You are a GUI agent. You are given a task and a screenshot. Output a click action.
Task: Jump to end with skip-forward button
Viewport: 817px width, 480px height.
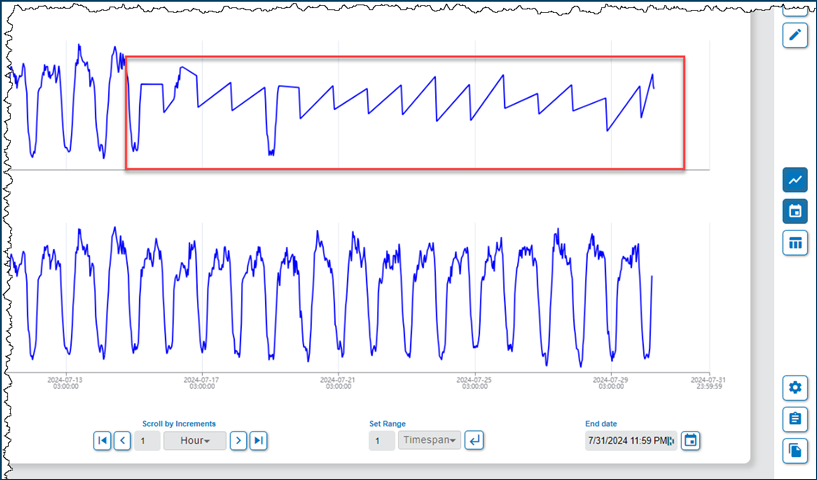coord(258,440)
